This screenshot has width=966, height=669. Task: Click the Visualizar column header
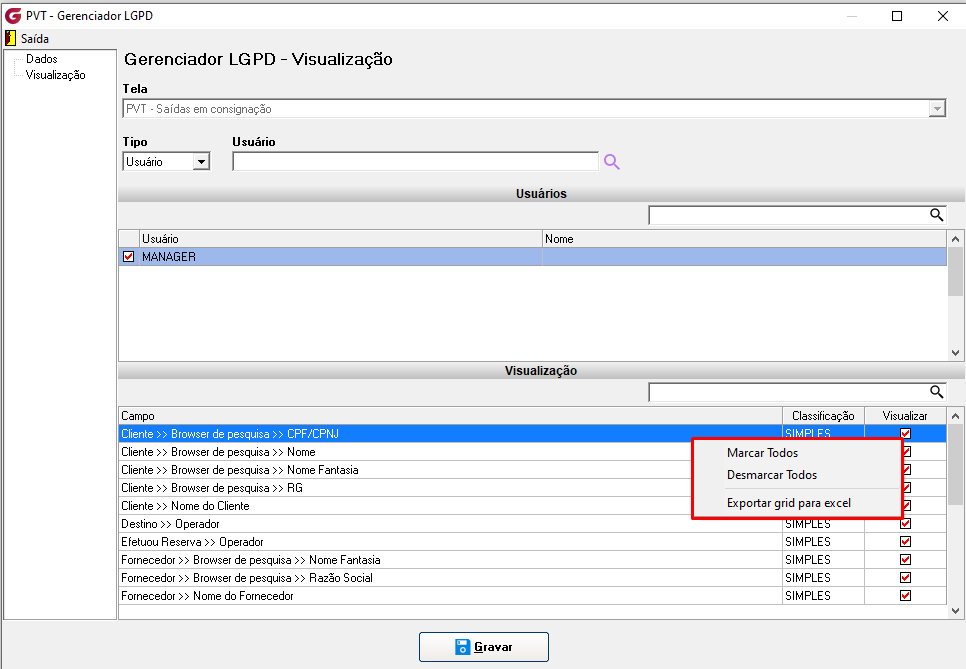(x=906, y=416)
